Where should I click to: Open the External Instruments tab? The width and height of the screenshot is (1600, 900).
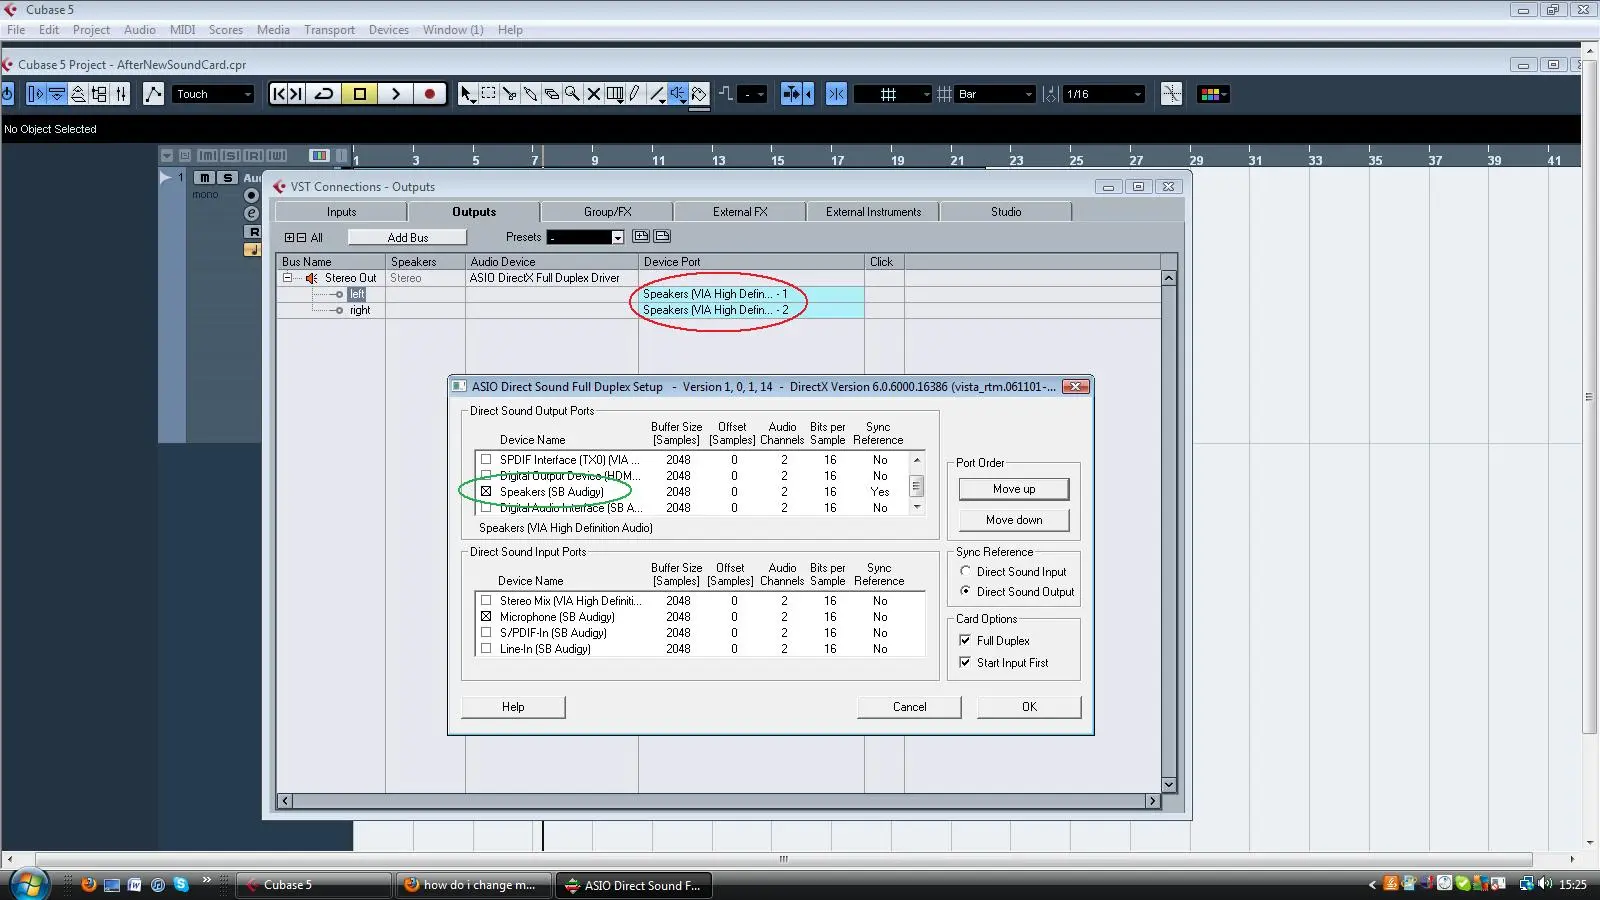point(873,212)
